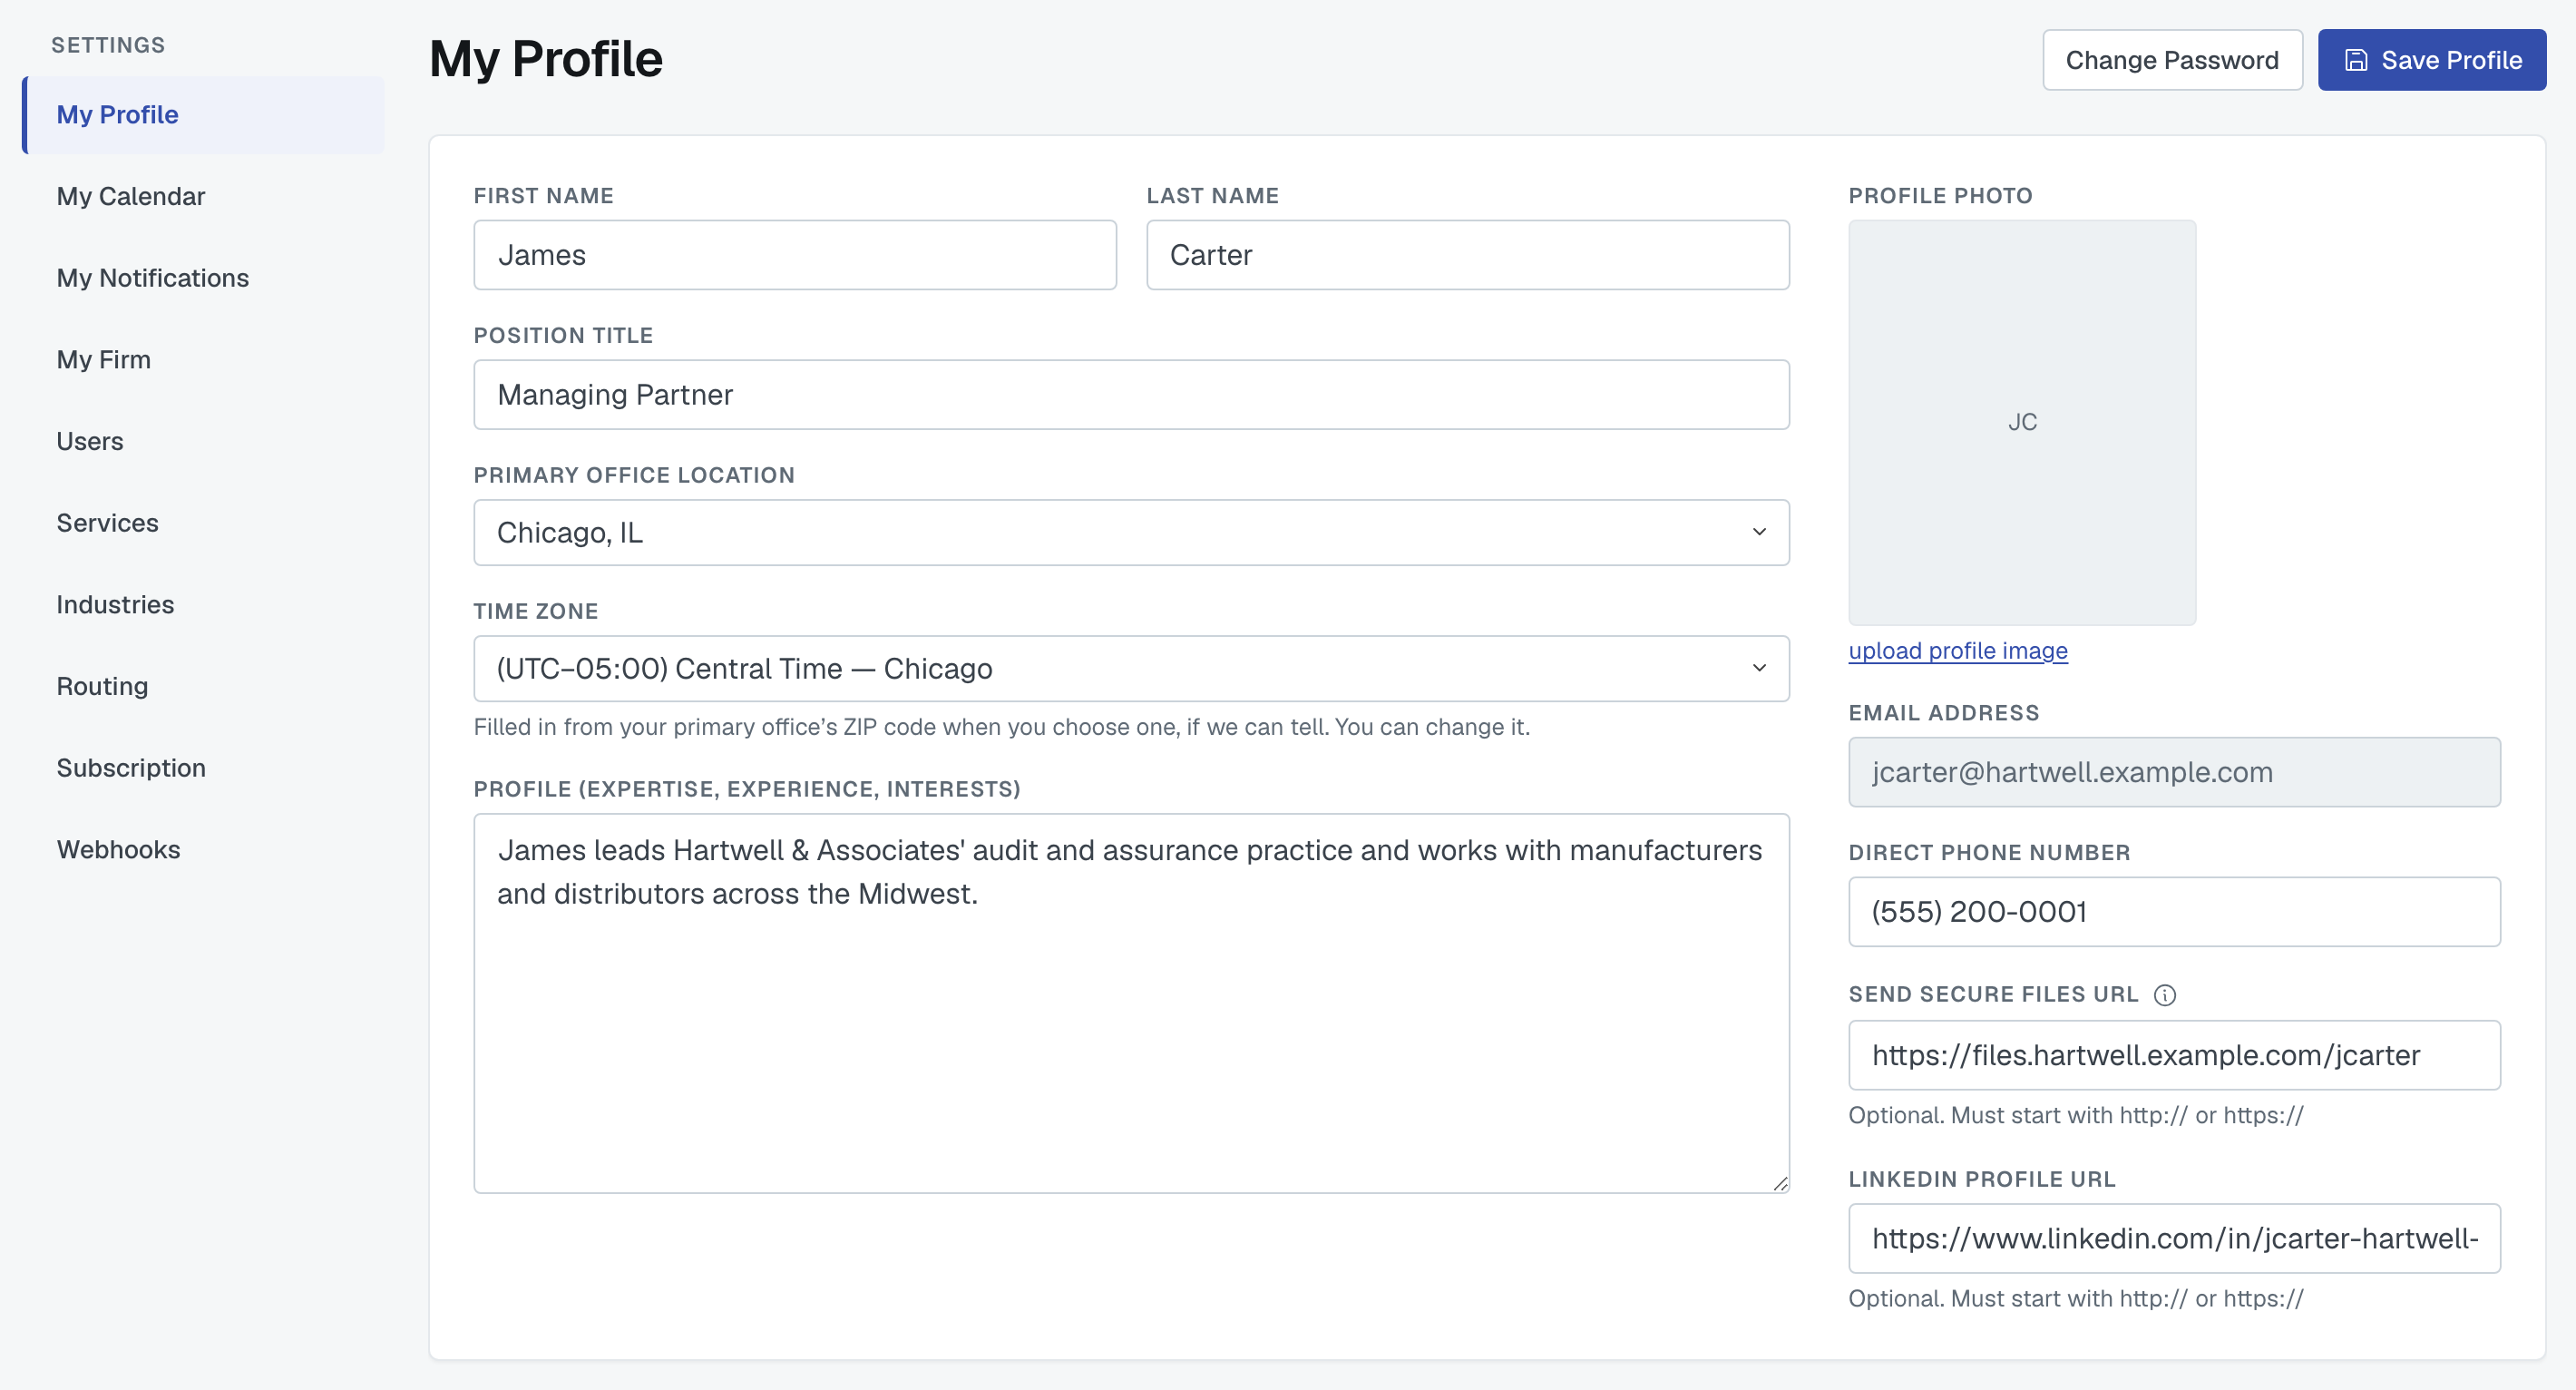
Task: Click the Save Profile button
Action: 2431,60
